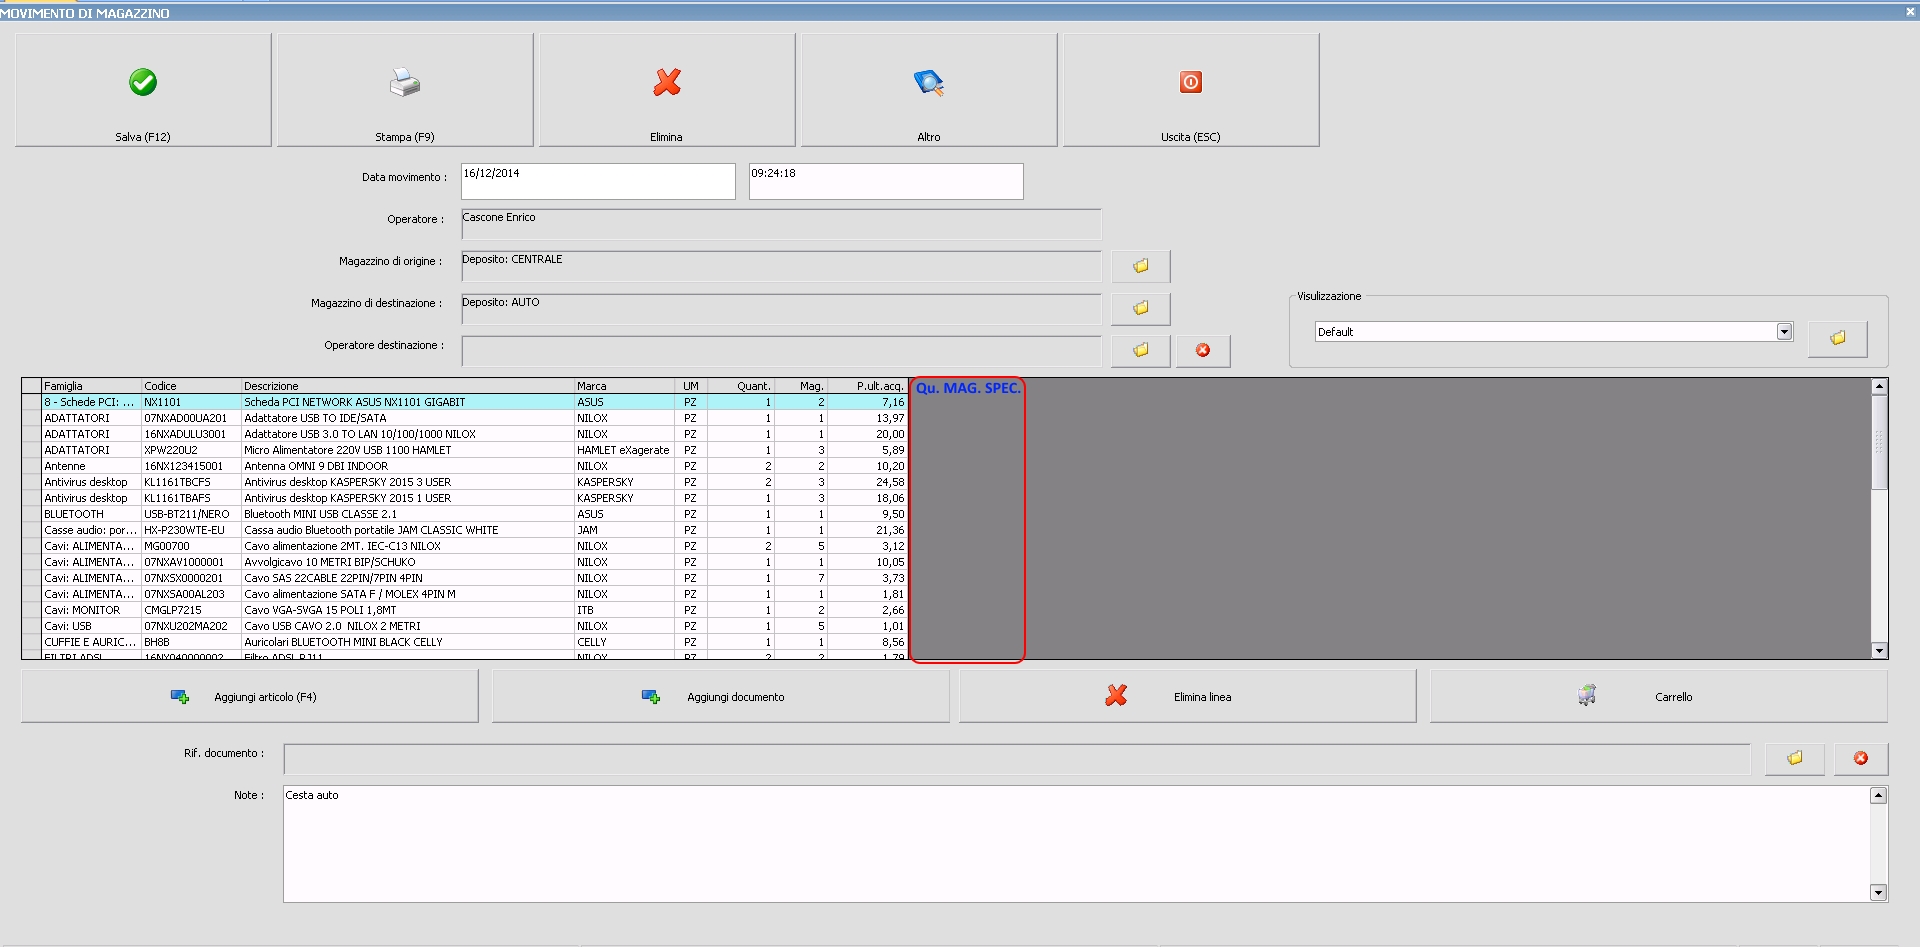Browse folder for Magazzino di destinazione
1920x947 pixels.
[x=1141, y=308]
